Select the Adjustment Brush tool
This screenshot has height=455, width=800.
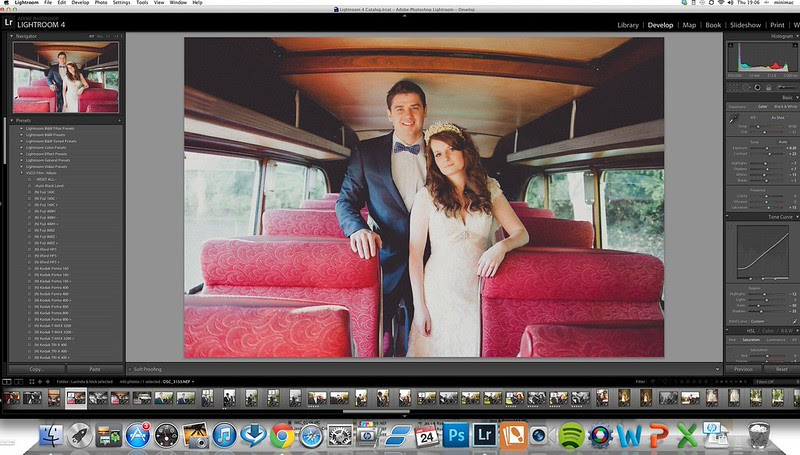click(786, 88)
